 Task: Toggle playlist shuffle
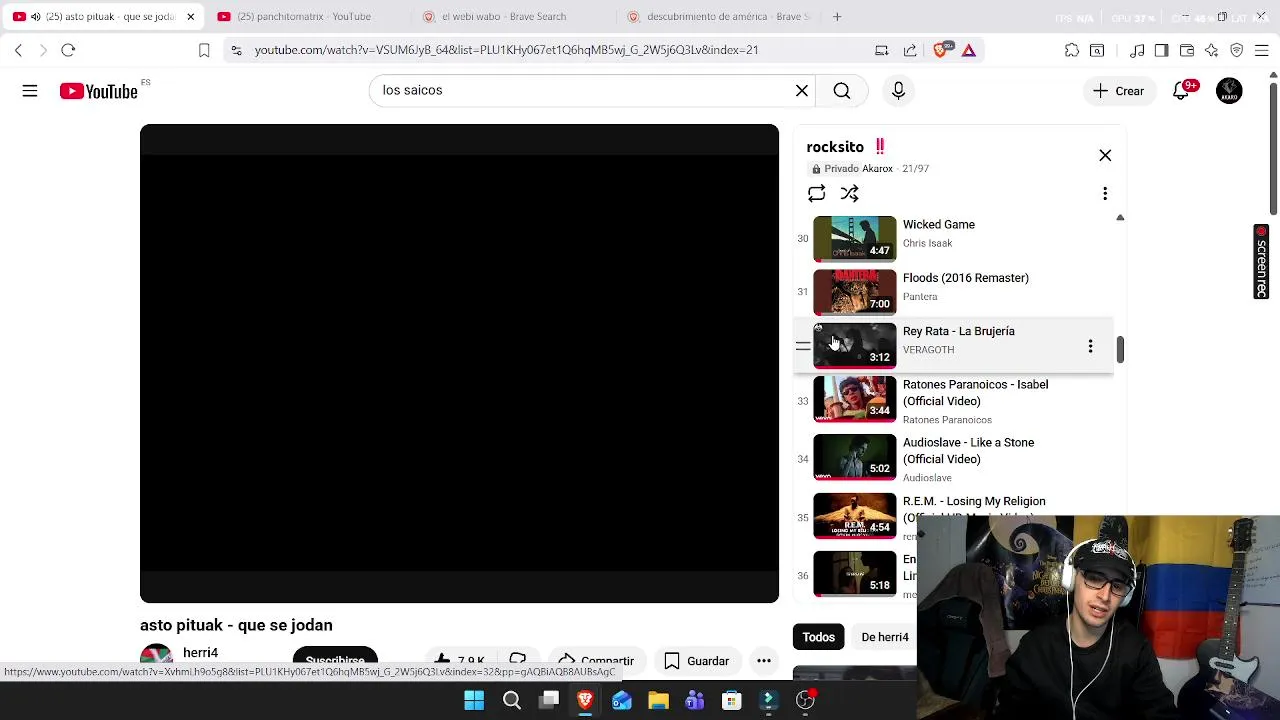coord(849,194)
